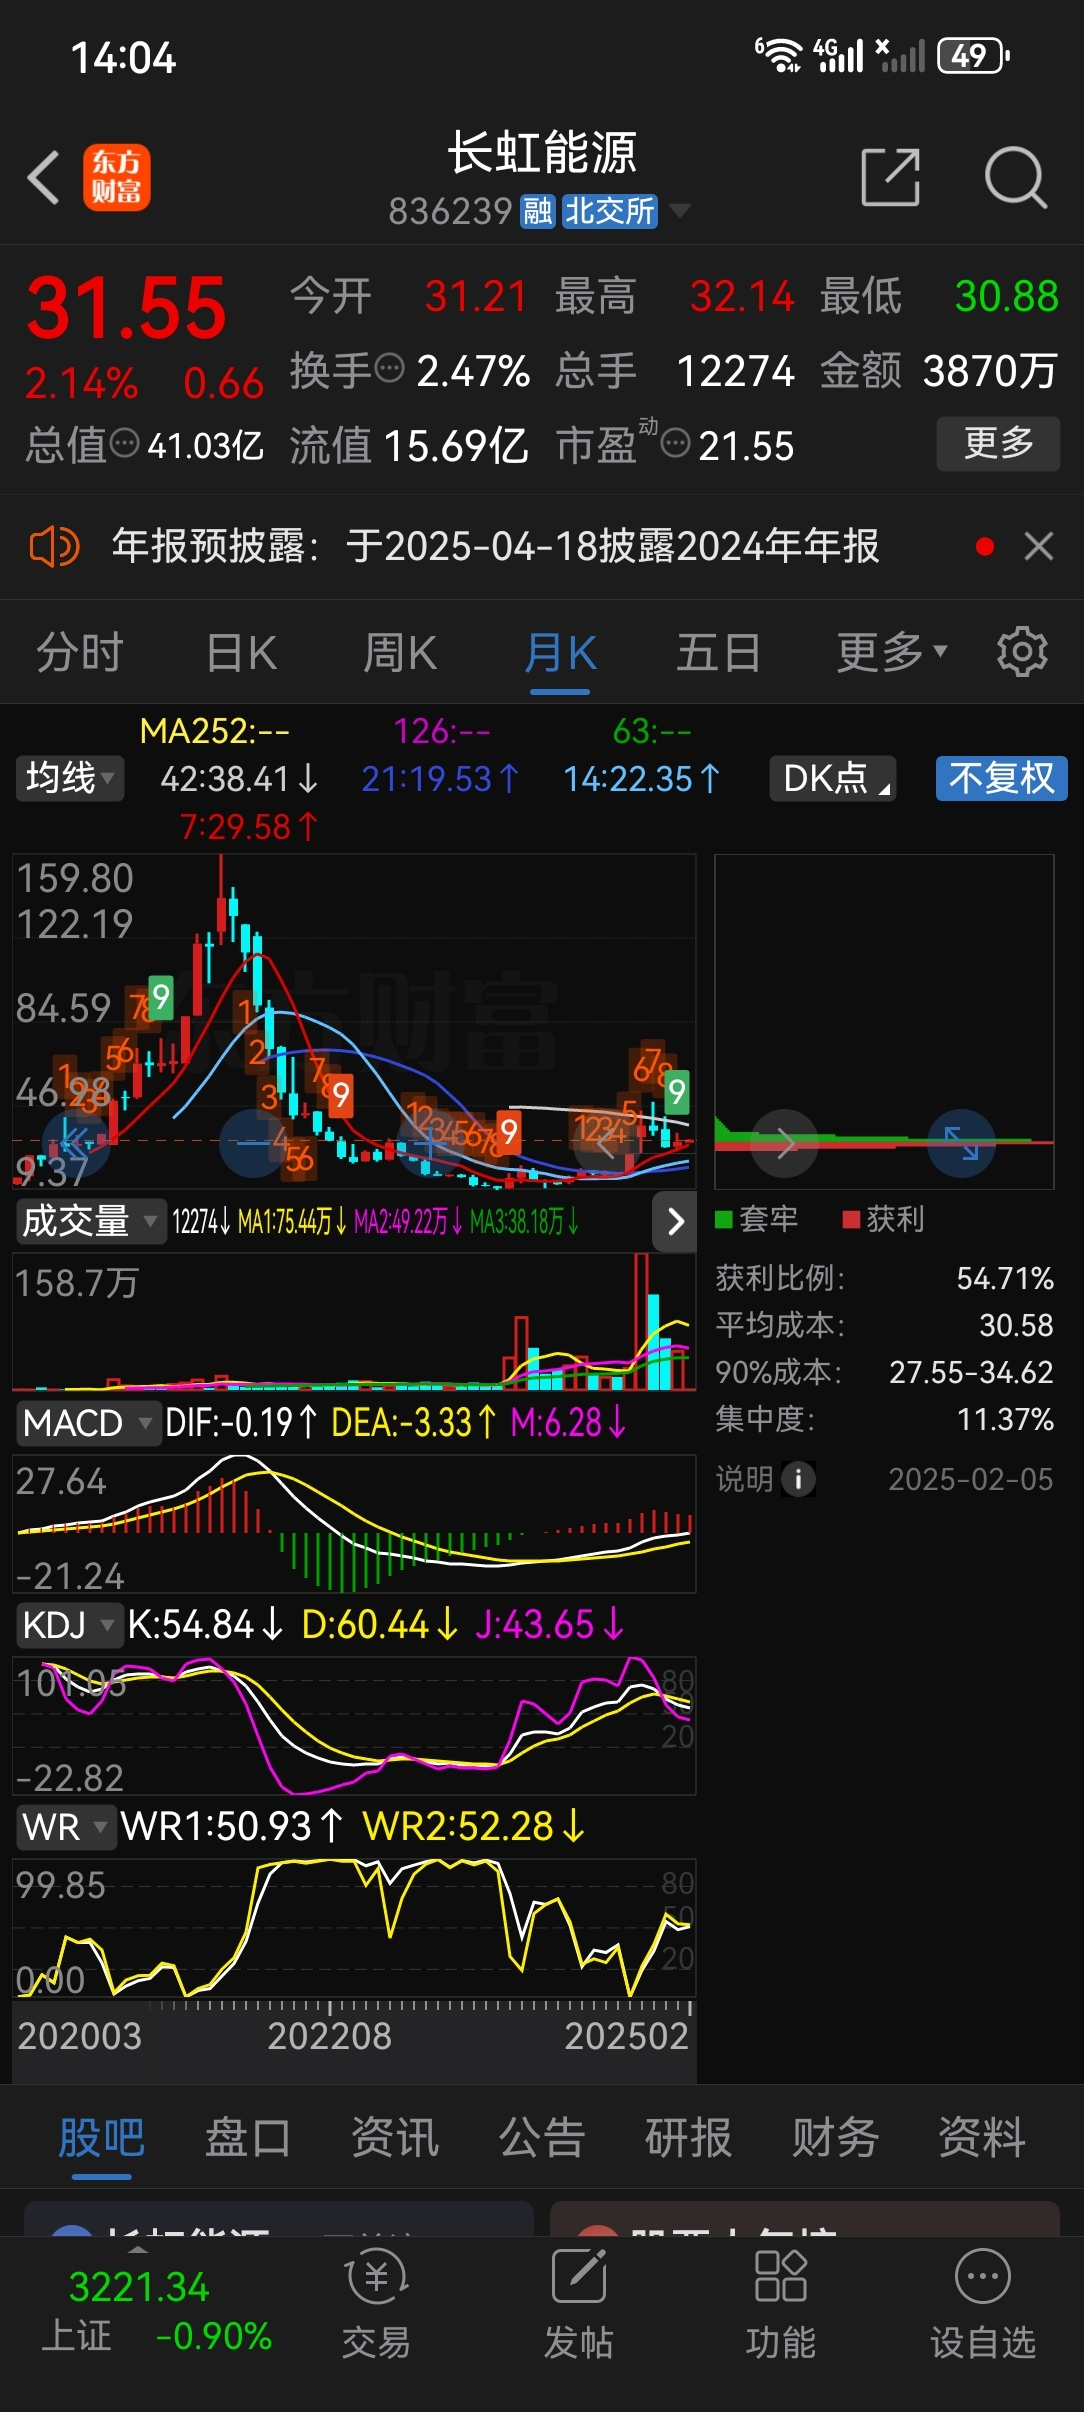Tap the 套牢 green legend swatch
This screenshot has height=2412, width=1084.
[724, 1219]
